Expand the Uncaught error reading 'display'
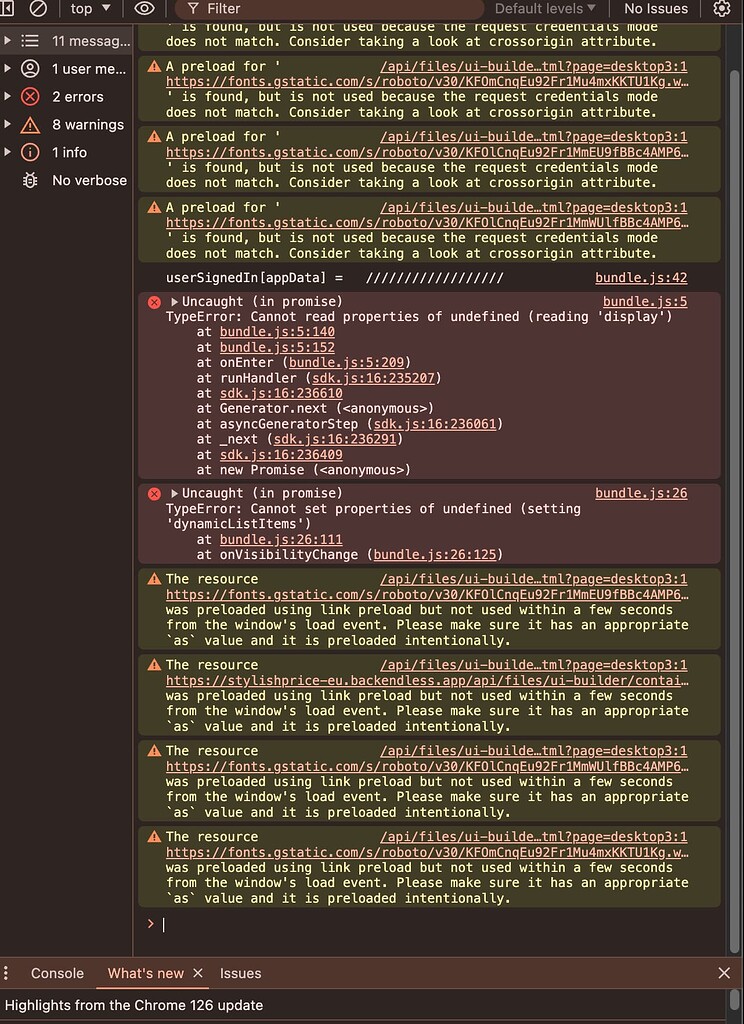The image size is (744, 1024). [x=175, y=302]
